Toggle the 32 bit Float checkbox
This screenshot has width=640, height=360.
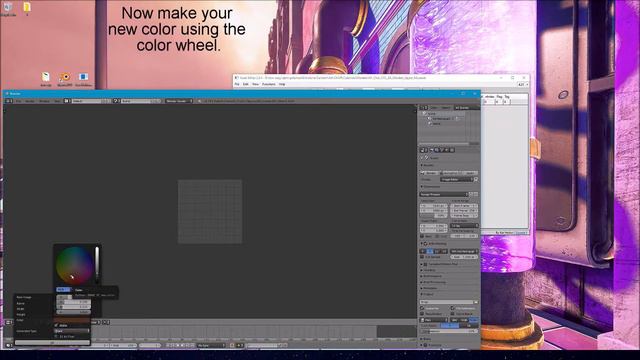click(x=56, y=336)
